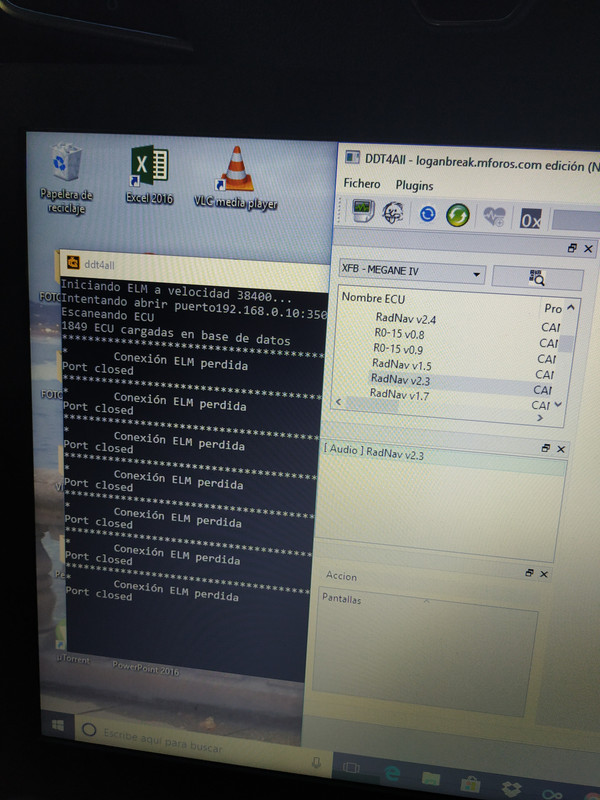Click the Cortana circle icon on taskbar

pos(89,731)
